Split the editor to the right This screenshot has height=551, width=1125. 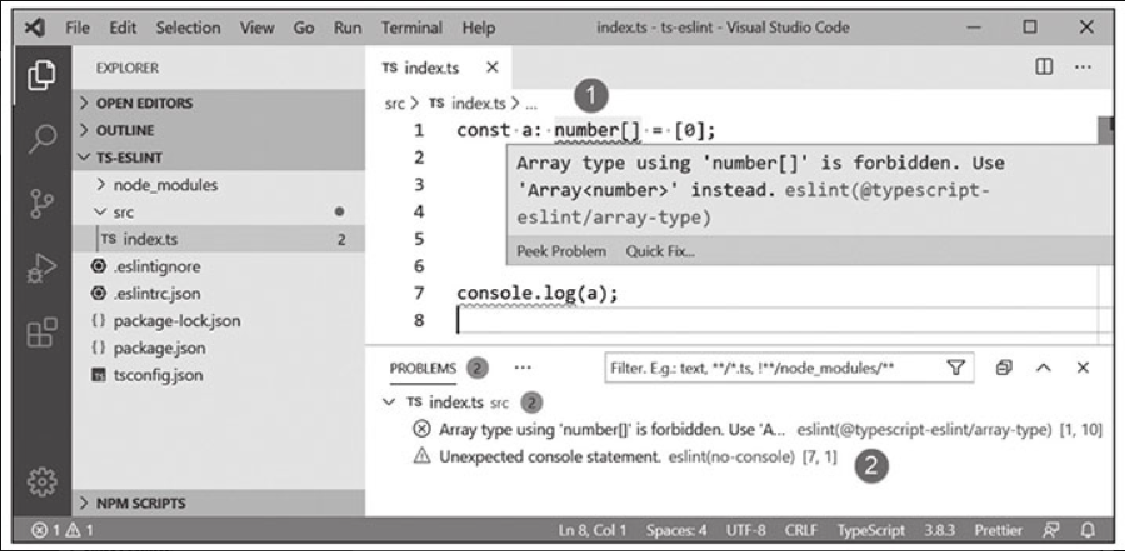point(1044,67)
